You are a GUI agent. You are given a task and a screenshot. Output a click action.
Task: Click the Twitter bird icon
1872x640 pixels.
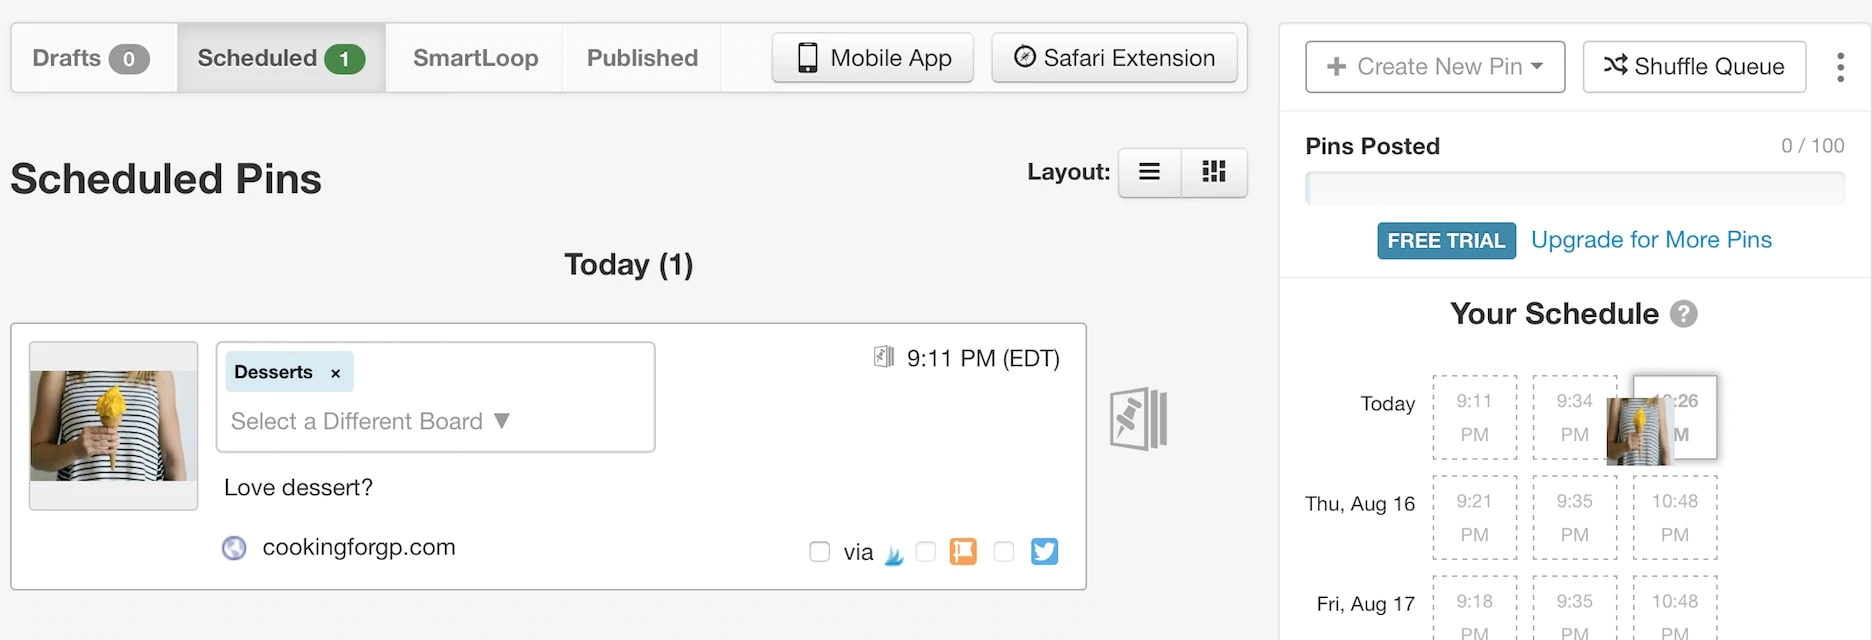(x=1044, y=551)
